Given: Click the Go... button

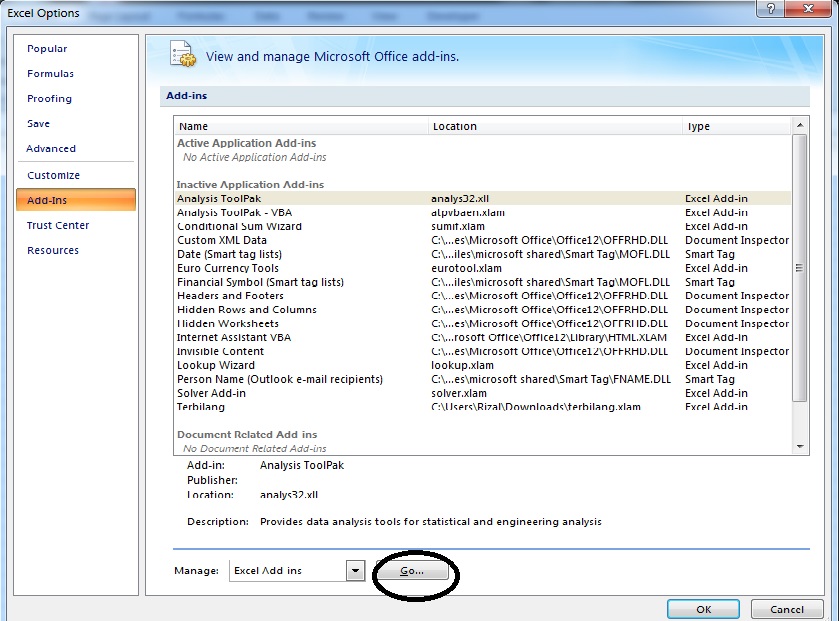Looking at the screenshot, I should (412, 571).
